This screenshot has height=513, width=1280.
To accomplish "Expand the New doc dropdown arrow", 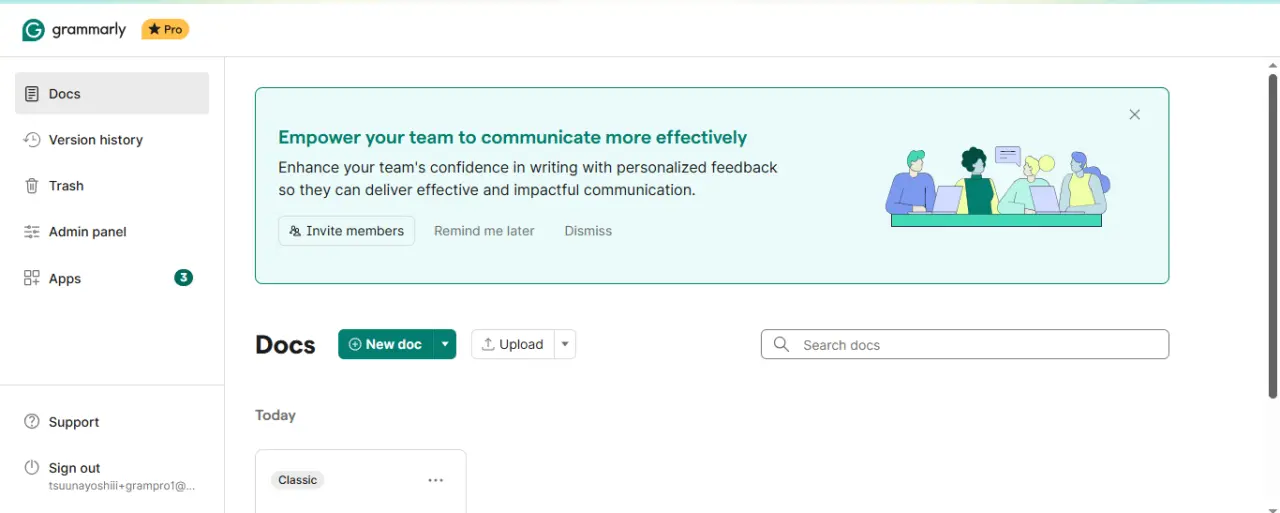I will (x=445, y=344).
